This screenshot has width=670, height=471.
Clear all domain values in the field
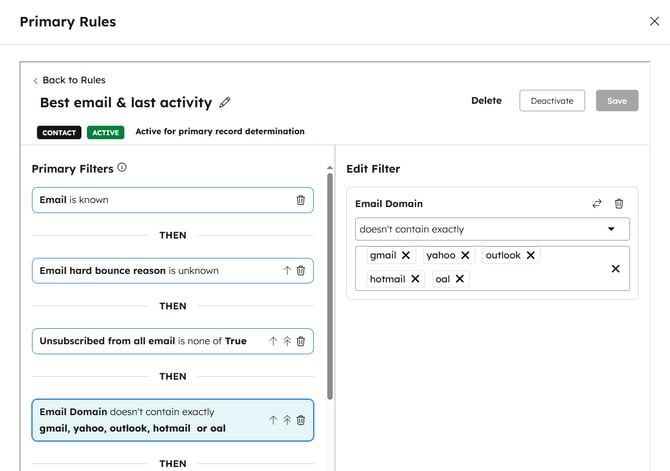pyautogui.click(x=615, y=268)
